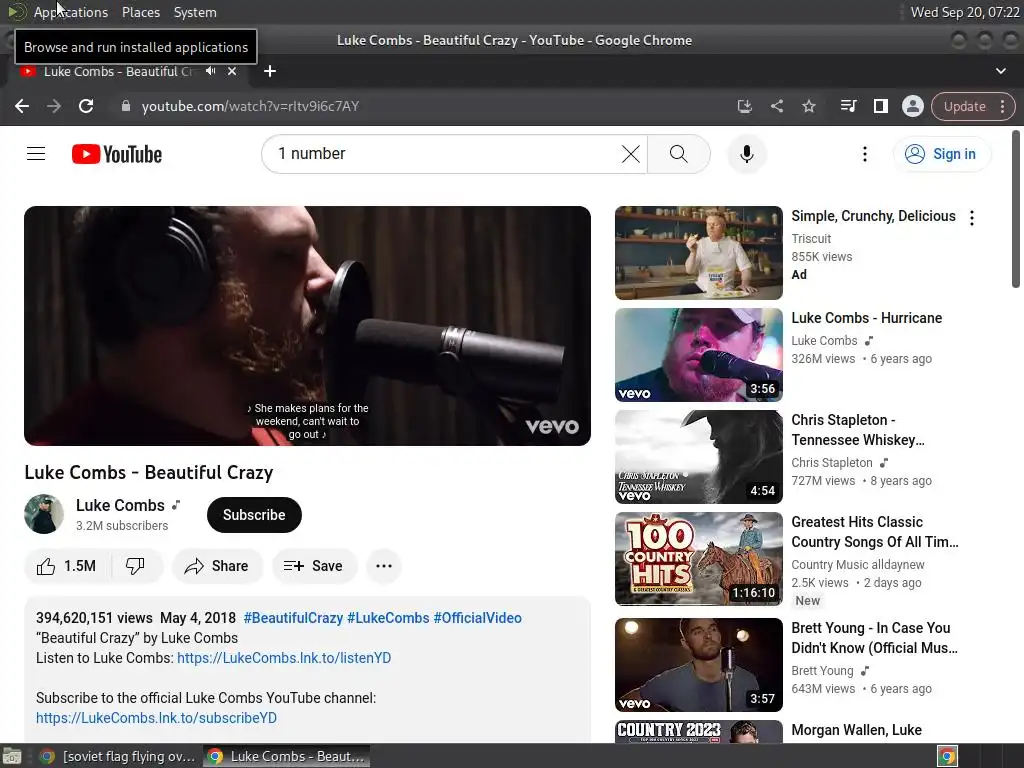Expand the tab search chevron
The image size is (1024, 768).
coord(1000,71)
